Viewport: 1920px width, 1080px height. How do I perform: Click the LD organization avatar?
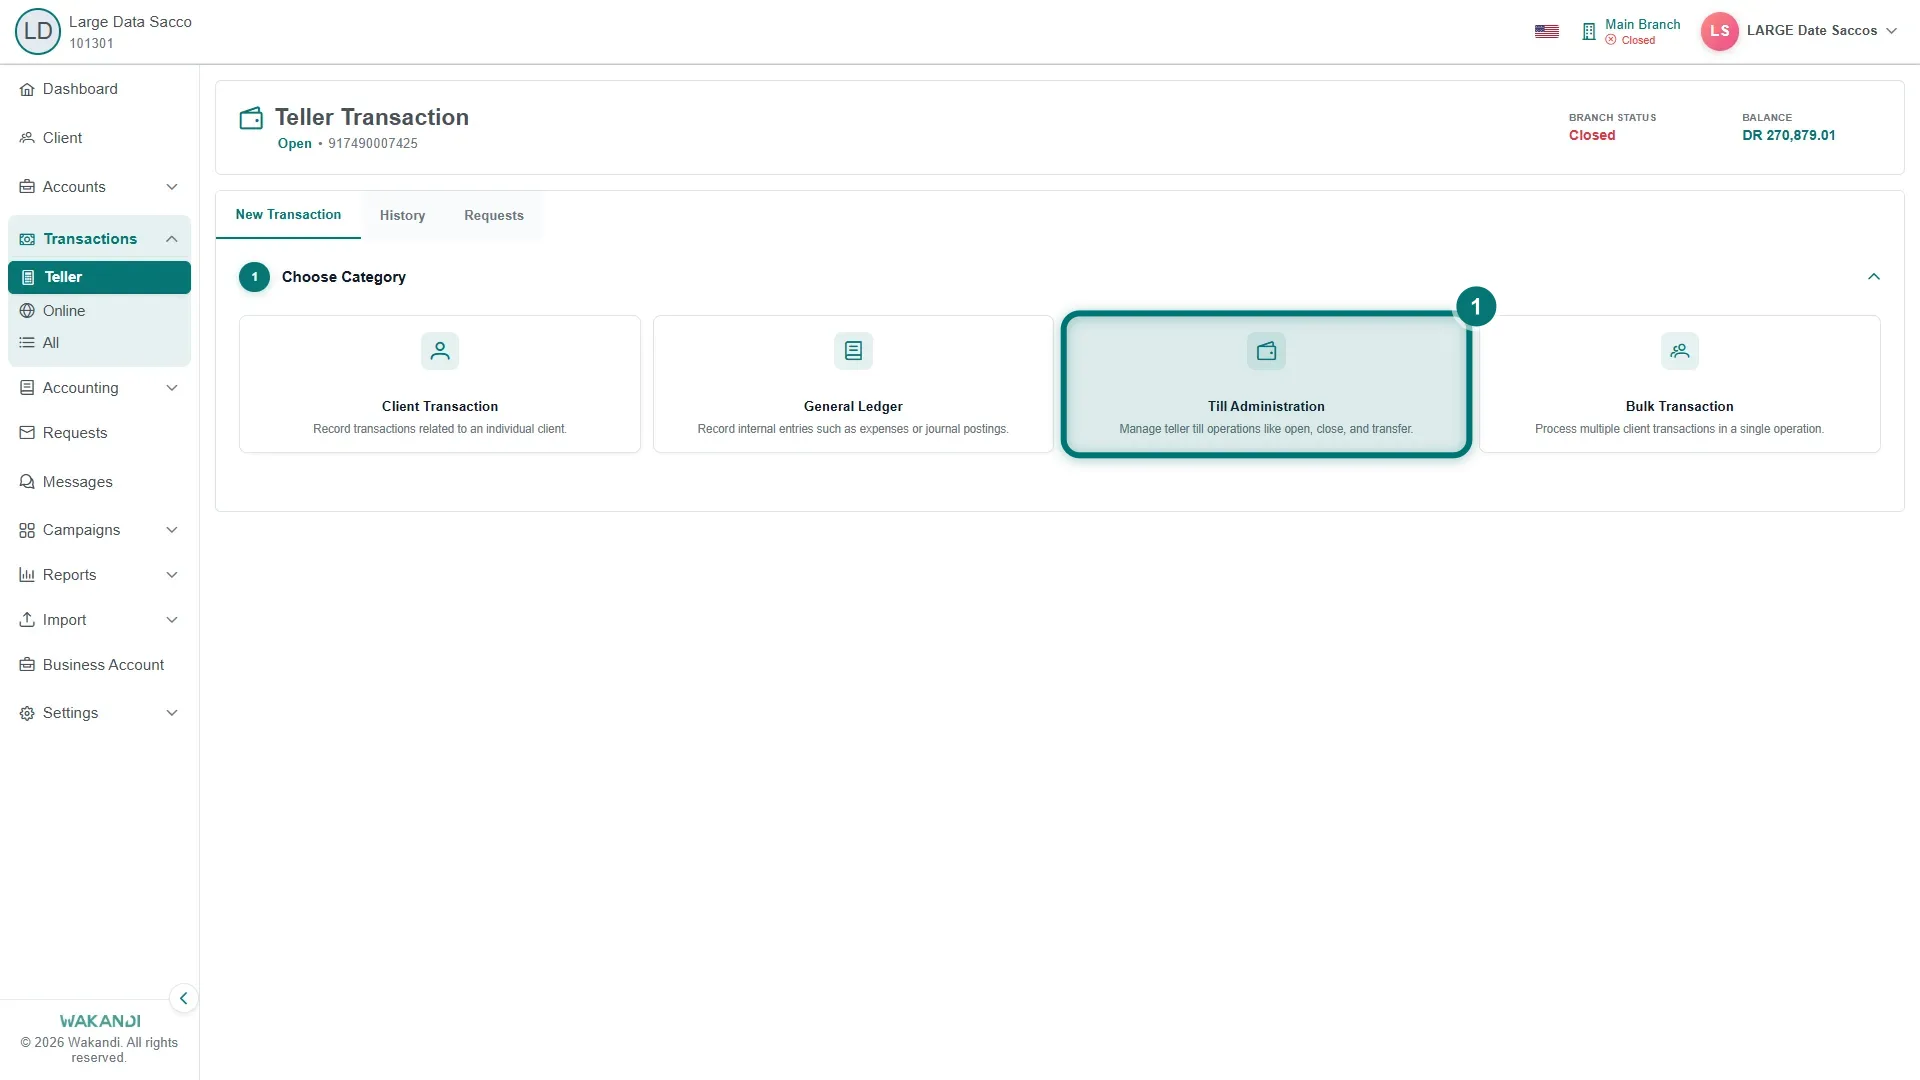coord(38,31)
